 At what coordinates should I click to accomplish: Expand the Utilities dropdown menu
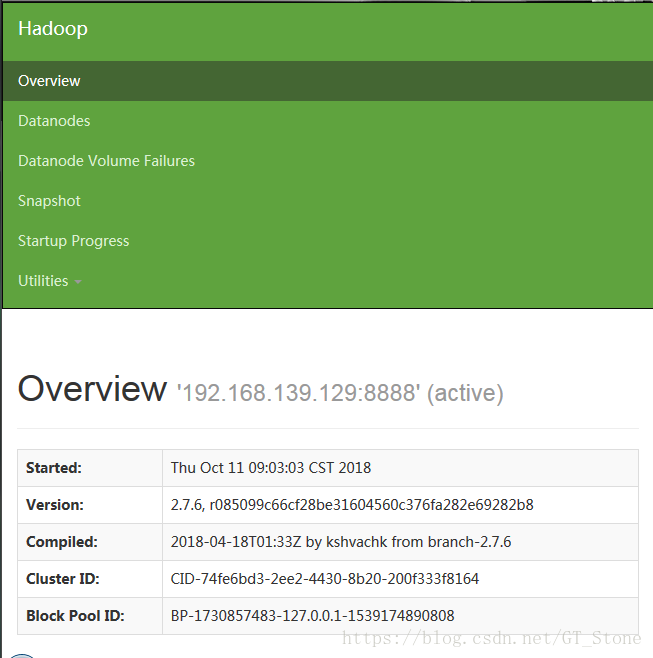point(50,281)
